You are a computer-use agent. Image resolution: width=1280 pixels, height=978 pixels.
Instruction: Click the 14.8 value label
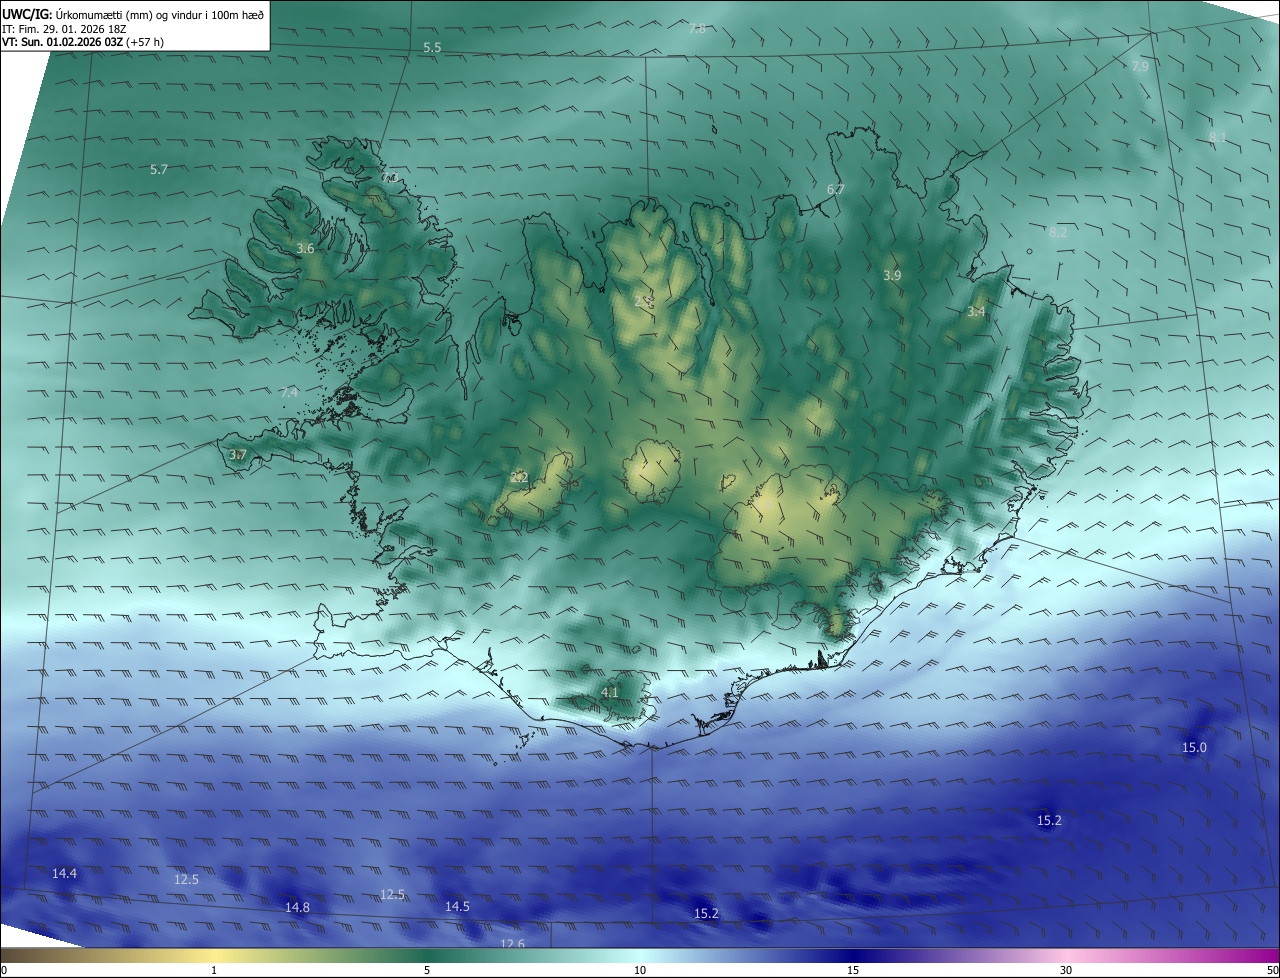coord(297,908)
